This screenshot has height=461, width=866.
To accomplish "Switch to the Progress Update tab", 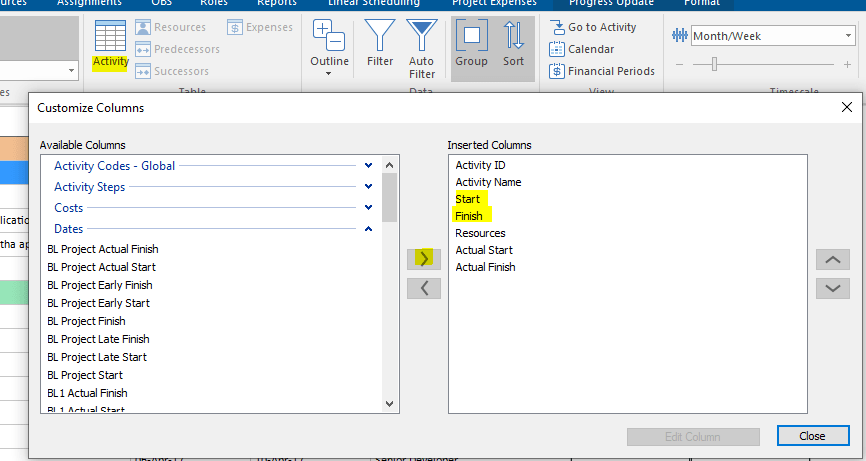I will click(x=611, y=3).
